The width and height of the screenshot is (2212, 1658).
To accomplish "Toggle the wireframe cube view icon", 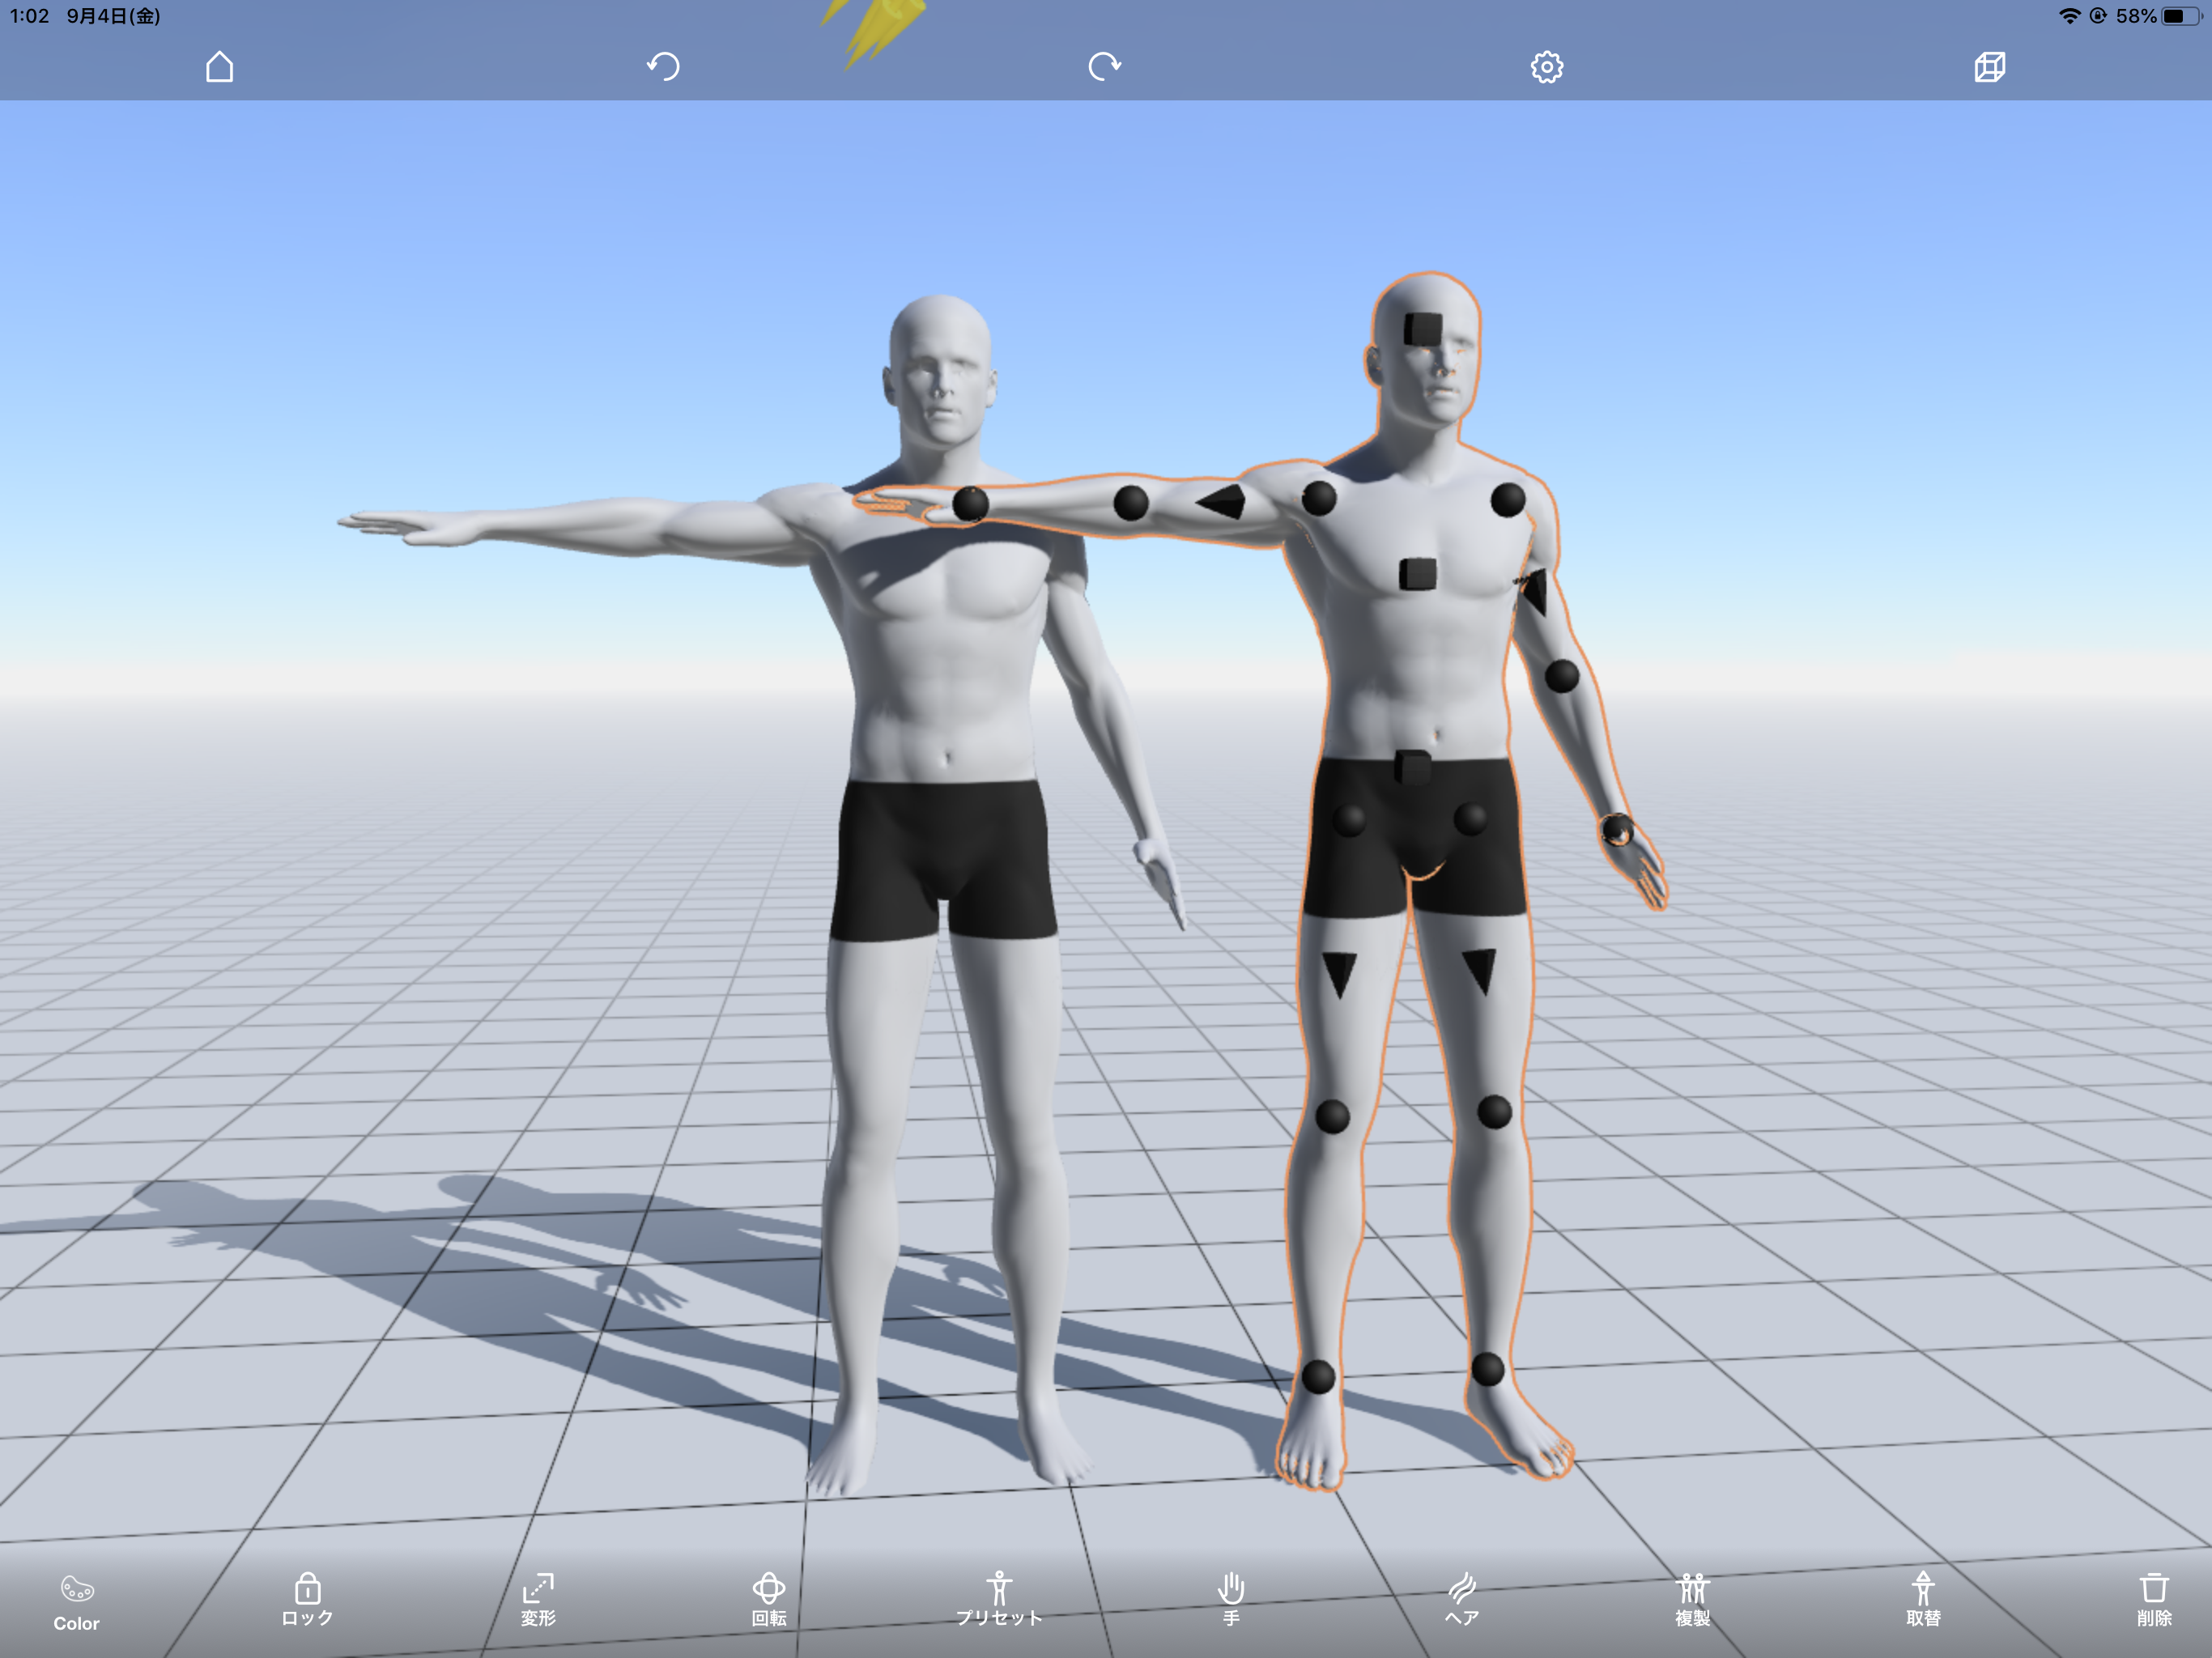I will point(1990,67).
